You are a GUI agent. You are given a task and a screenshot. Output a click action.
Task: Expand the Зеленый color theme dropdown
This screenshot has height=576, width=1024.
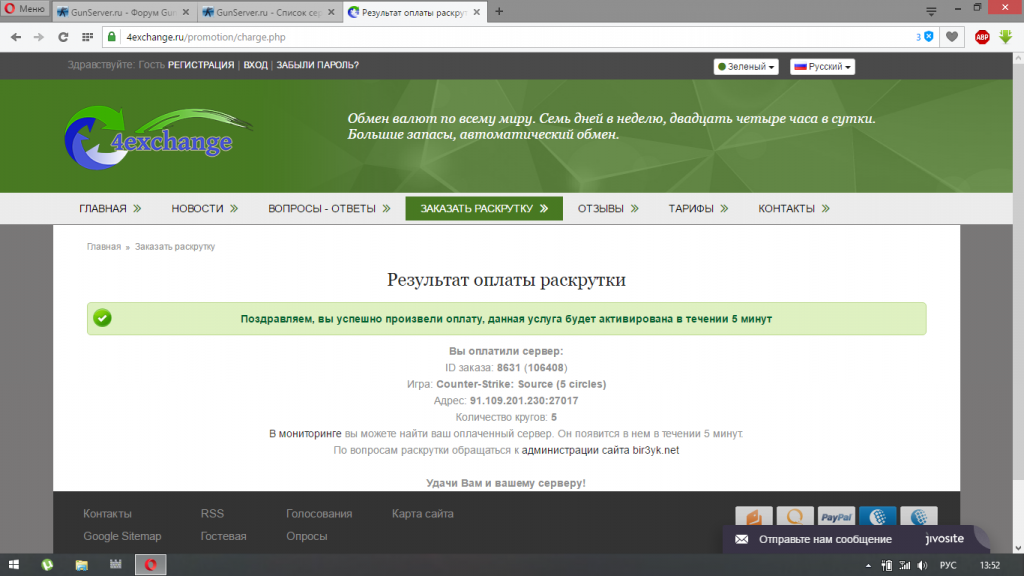coord(746,67)
